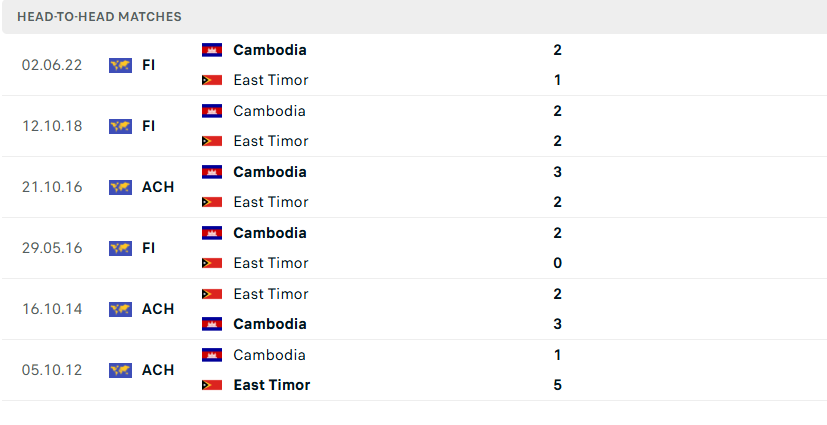Open East Timor team in 29.05.16 match
Screen dimensions: 827x425
(271, 263)
